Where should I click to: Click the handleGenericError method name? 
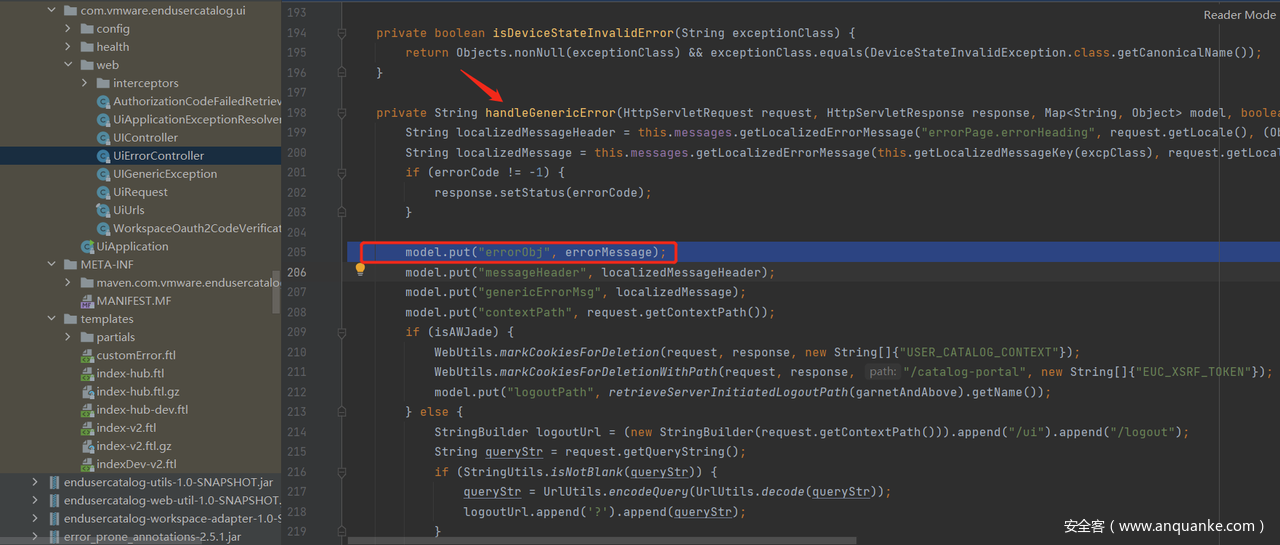tap(550, 113)
